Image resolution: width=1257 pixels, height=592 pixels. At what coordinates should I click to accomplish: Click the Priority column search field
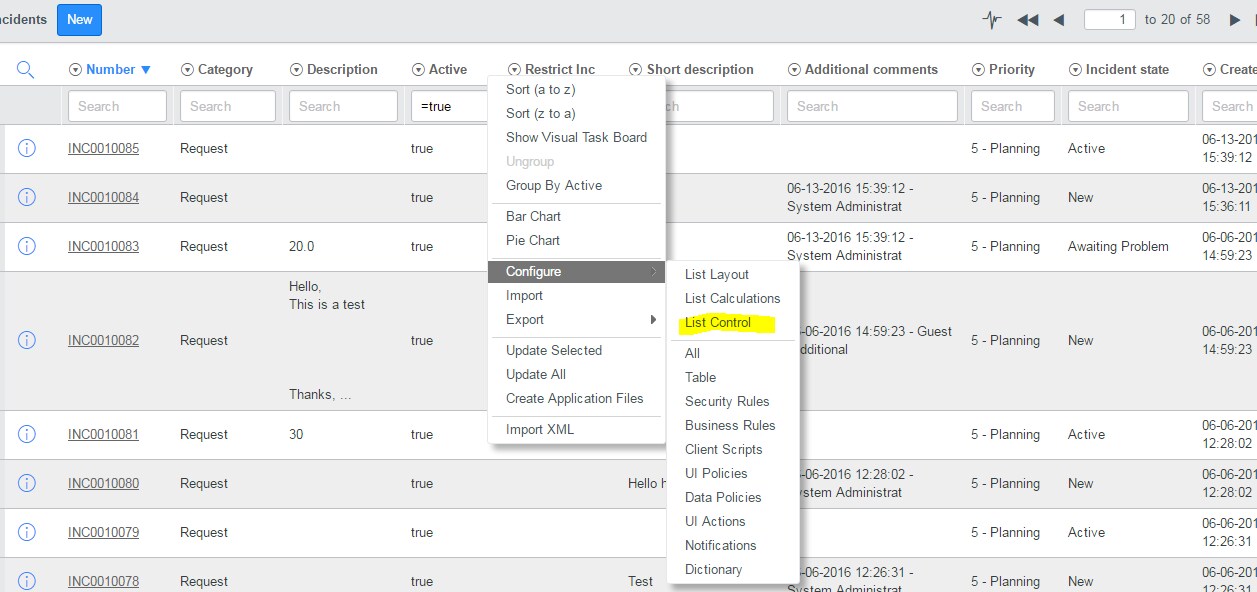click(x=1013, y=106)
